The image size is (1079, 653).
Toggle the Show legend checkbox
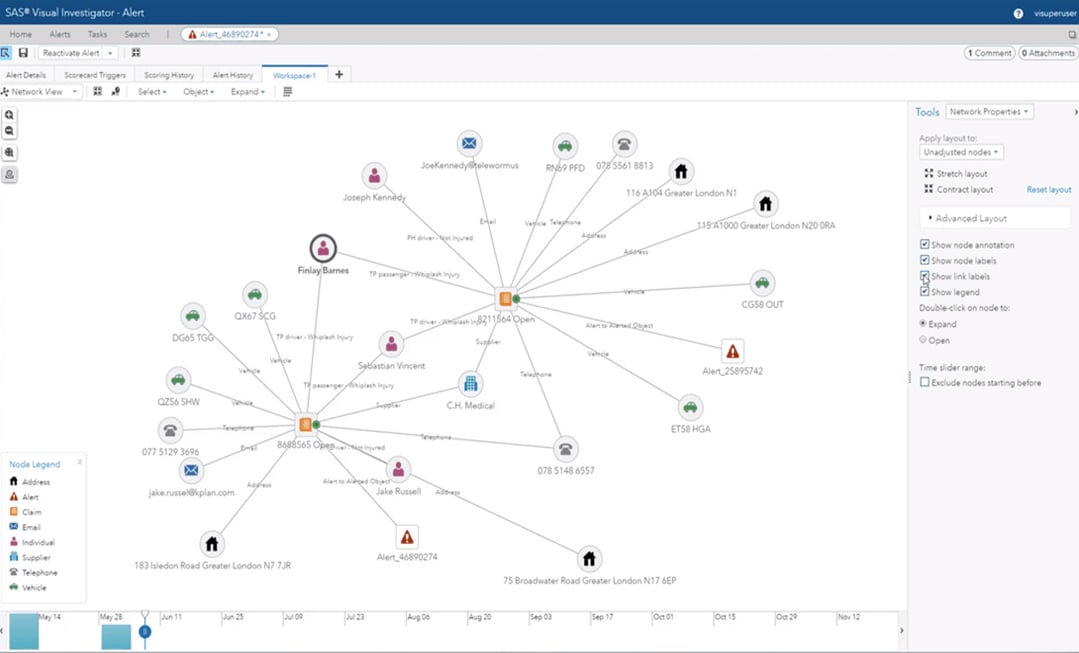[x=924, y=291]
